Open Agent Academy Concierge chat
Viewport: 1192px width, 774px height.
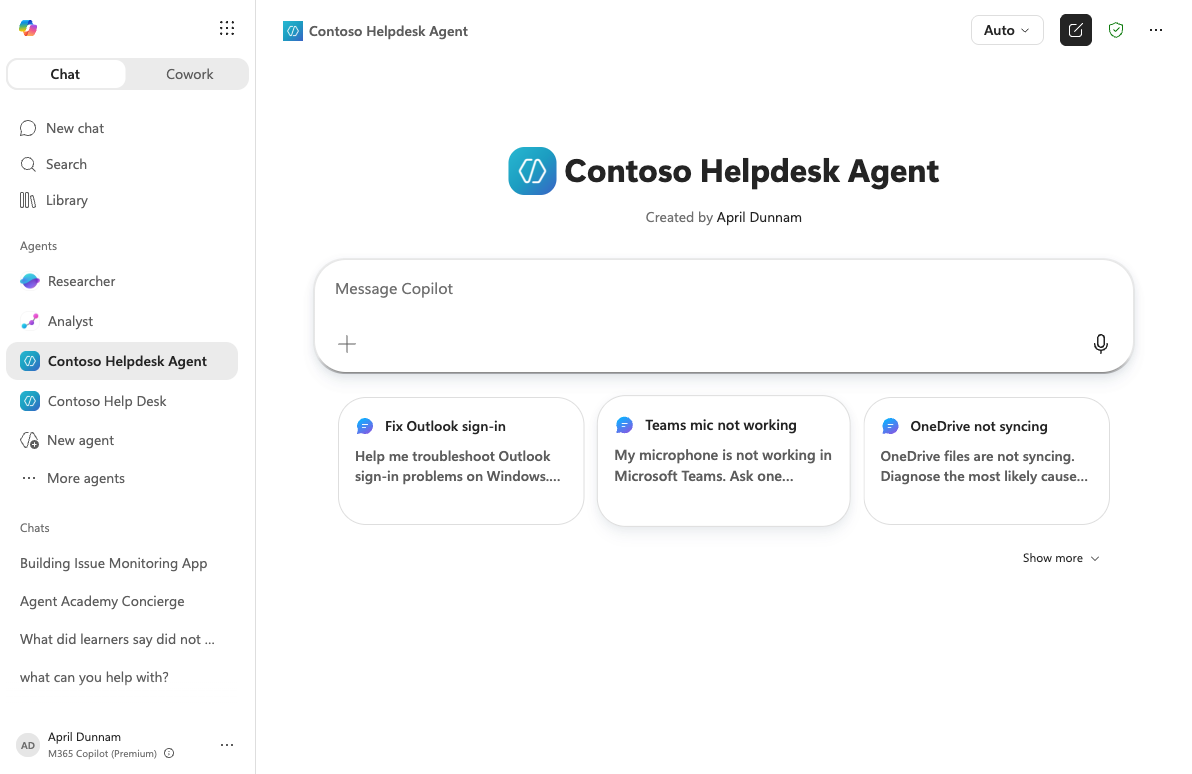pos(102,601)
